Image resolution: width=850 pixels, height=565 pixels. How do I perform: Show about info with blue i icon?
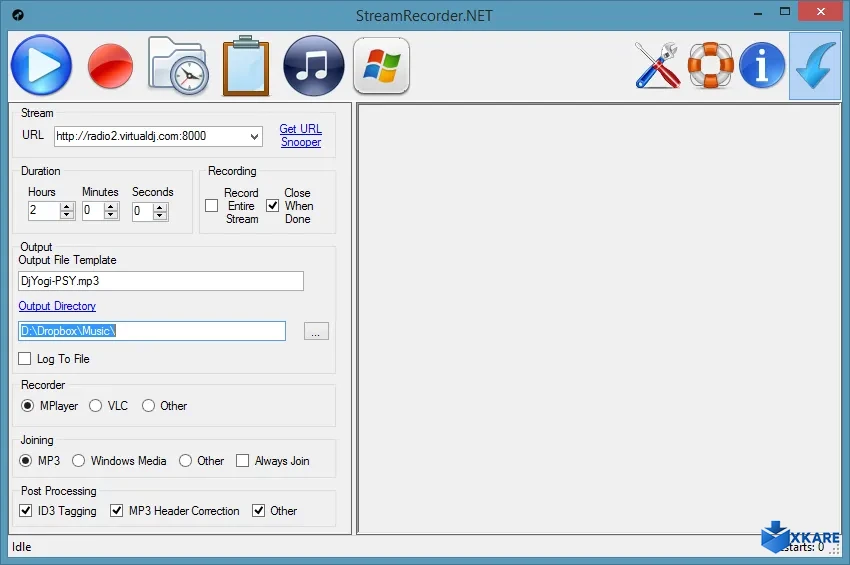click(762, 66)
